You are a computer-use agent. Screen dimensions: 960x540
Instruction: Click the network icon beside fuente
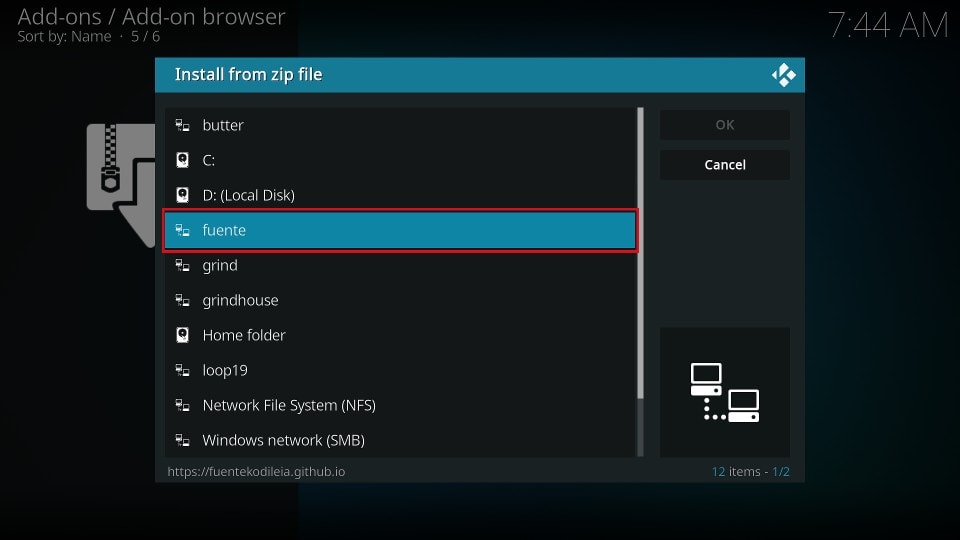coord(182,230)
